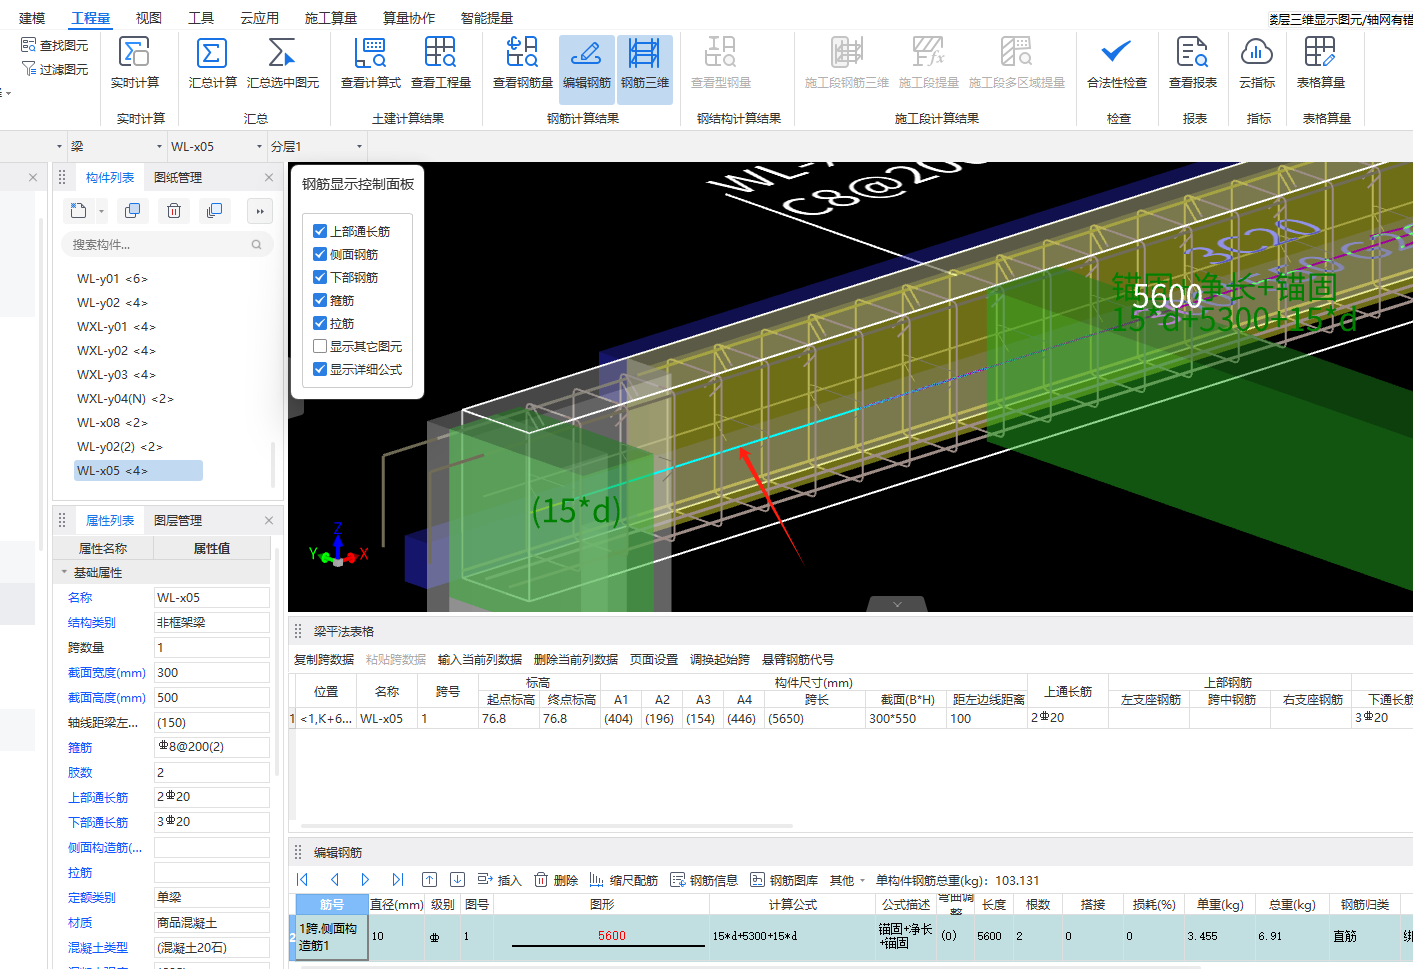Enable 显示其它图元 checkbox
1413x969 pixels.
(x=320, y=346)
